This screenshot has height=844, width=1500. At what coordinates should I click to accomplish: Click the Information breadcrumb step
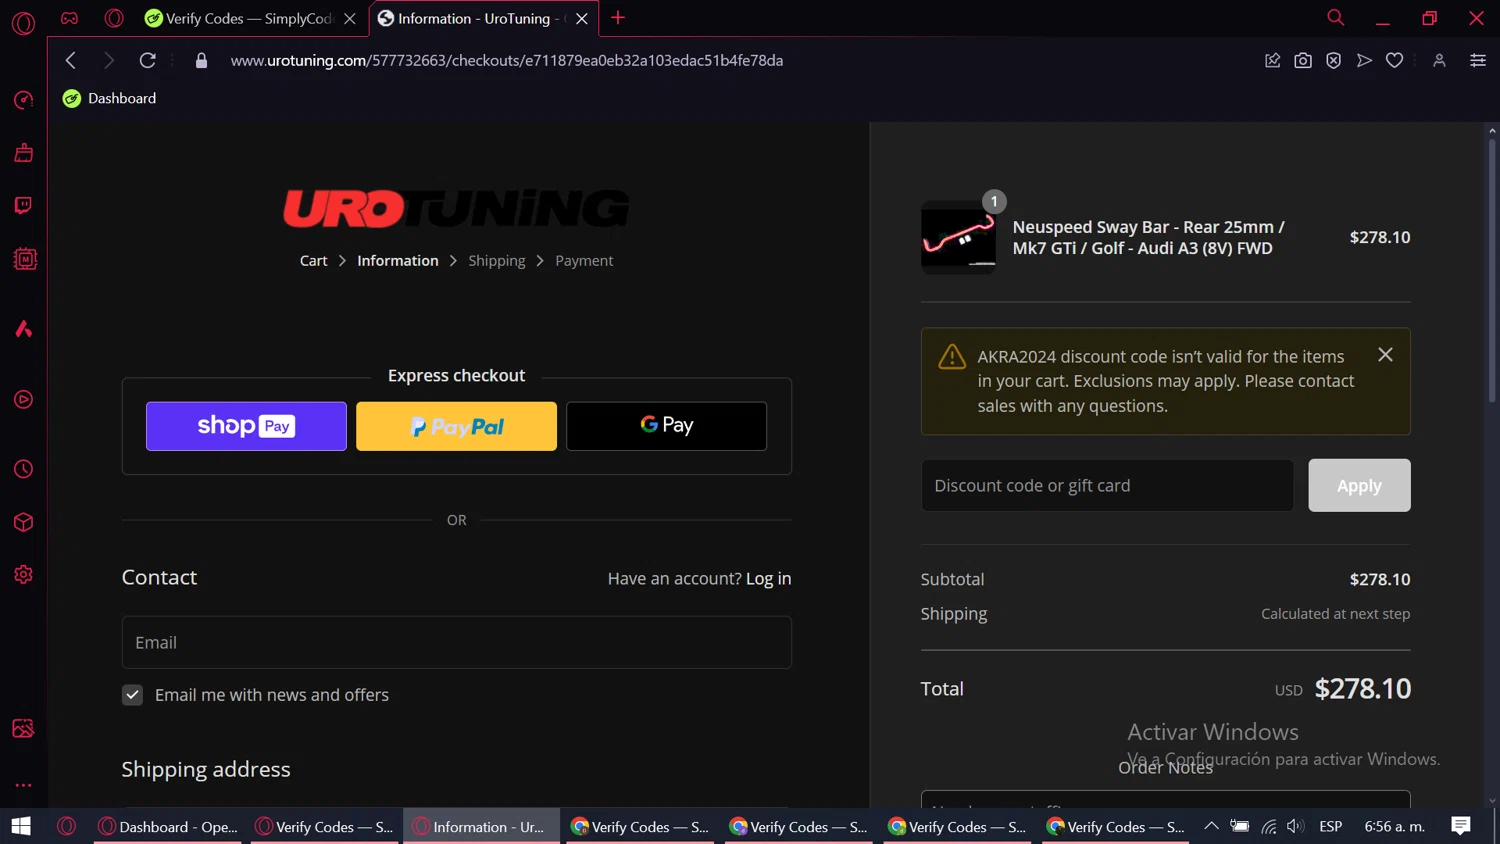pyautogui.click(x=398, y=261)
